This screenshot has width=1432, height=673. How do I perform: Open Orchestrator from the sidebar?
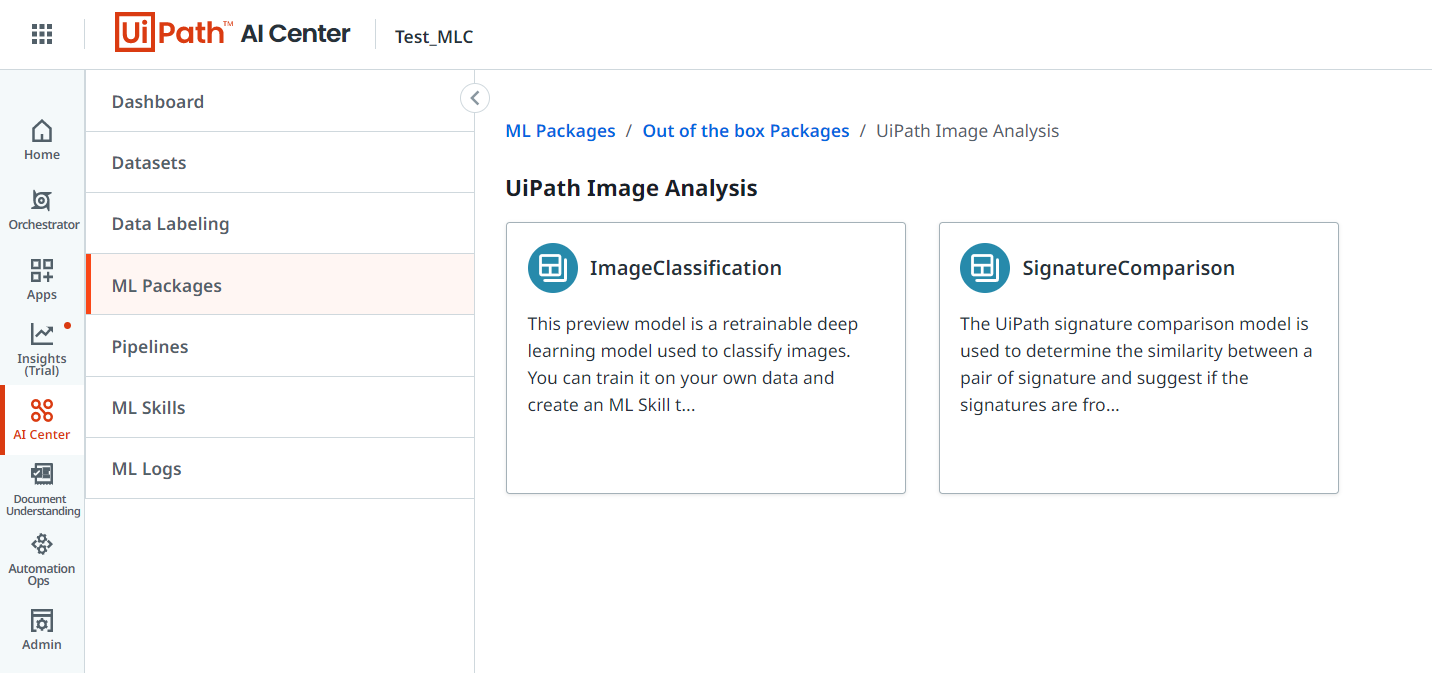coord(43,210)
